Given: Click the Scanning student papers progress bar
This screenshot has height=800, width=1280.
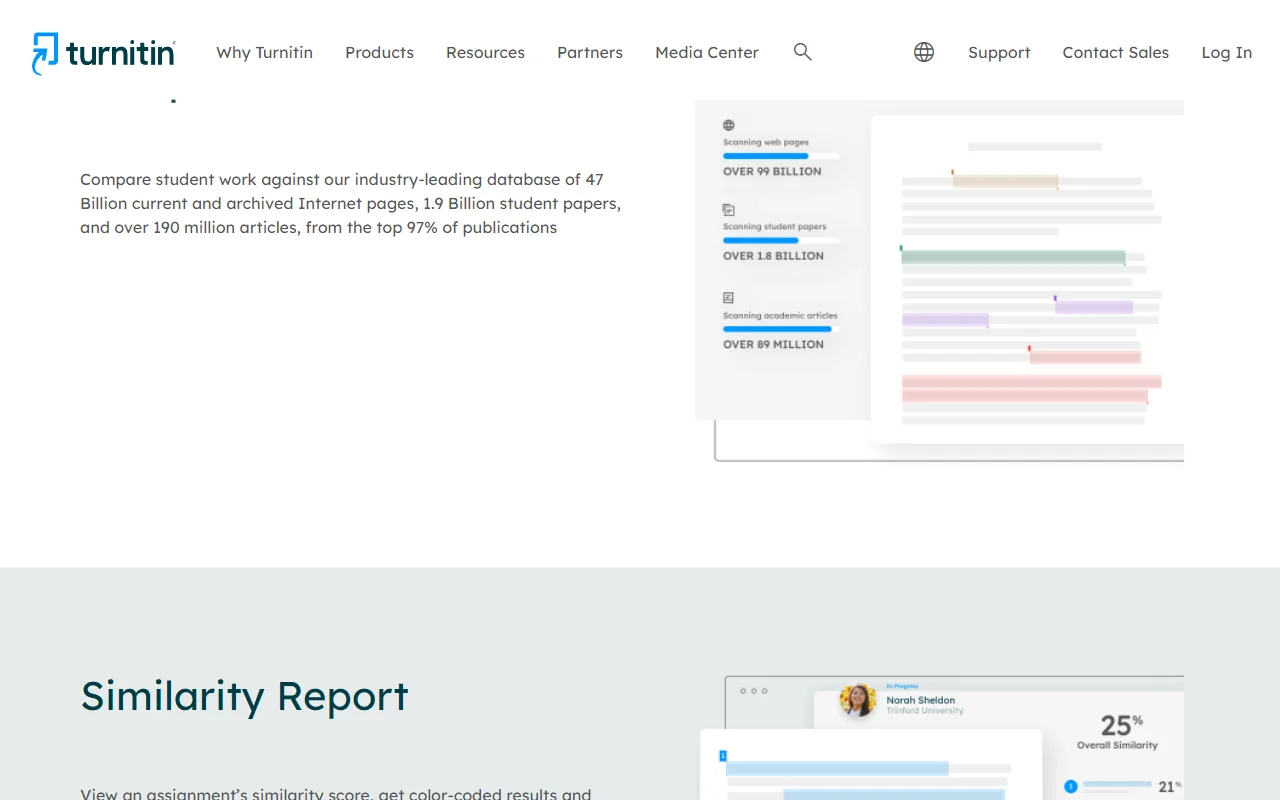Looking at the screenshot, I should [781, 240].
